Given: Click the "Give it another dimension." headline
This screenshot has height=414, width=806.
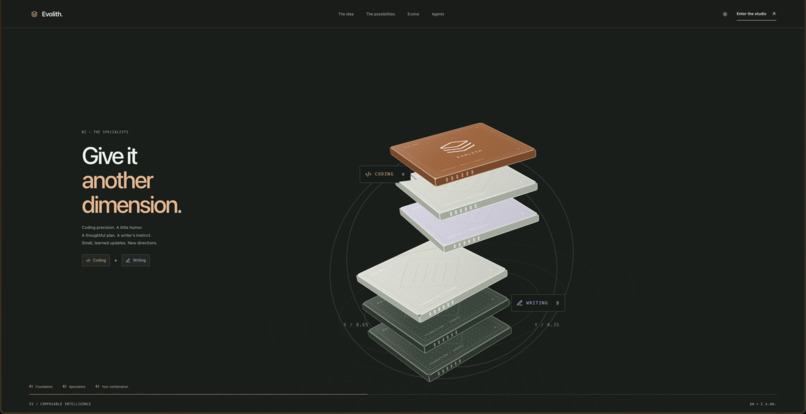Looking at the screenshot, I should [x=132, y=181].
